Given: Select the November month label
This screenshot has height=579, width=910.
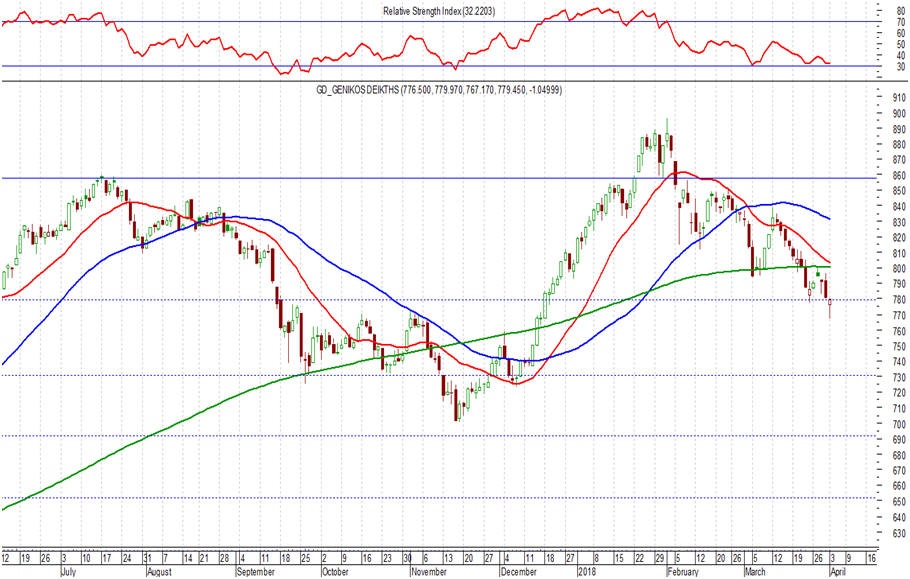Looking at the screenshot, I should pyautogui.click(x=429, y=571).
